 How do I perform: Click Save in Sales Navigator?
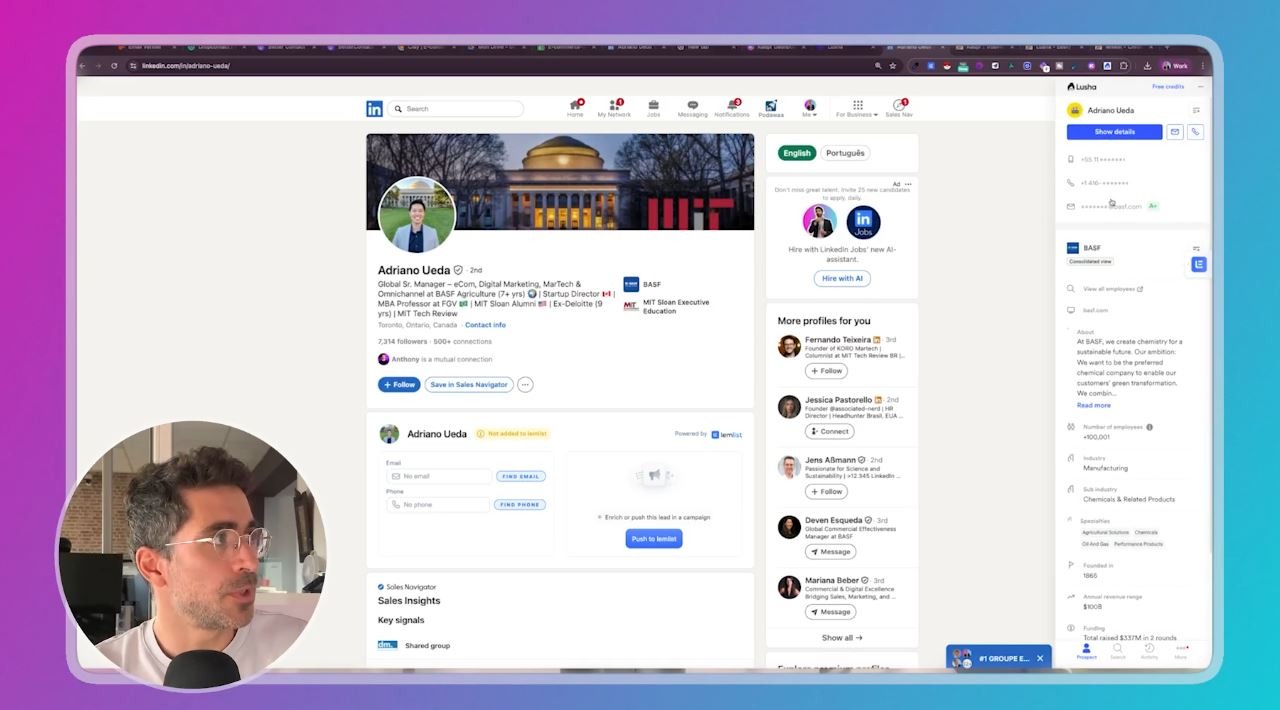point(469,384)
